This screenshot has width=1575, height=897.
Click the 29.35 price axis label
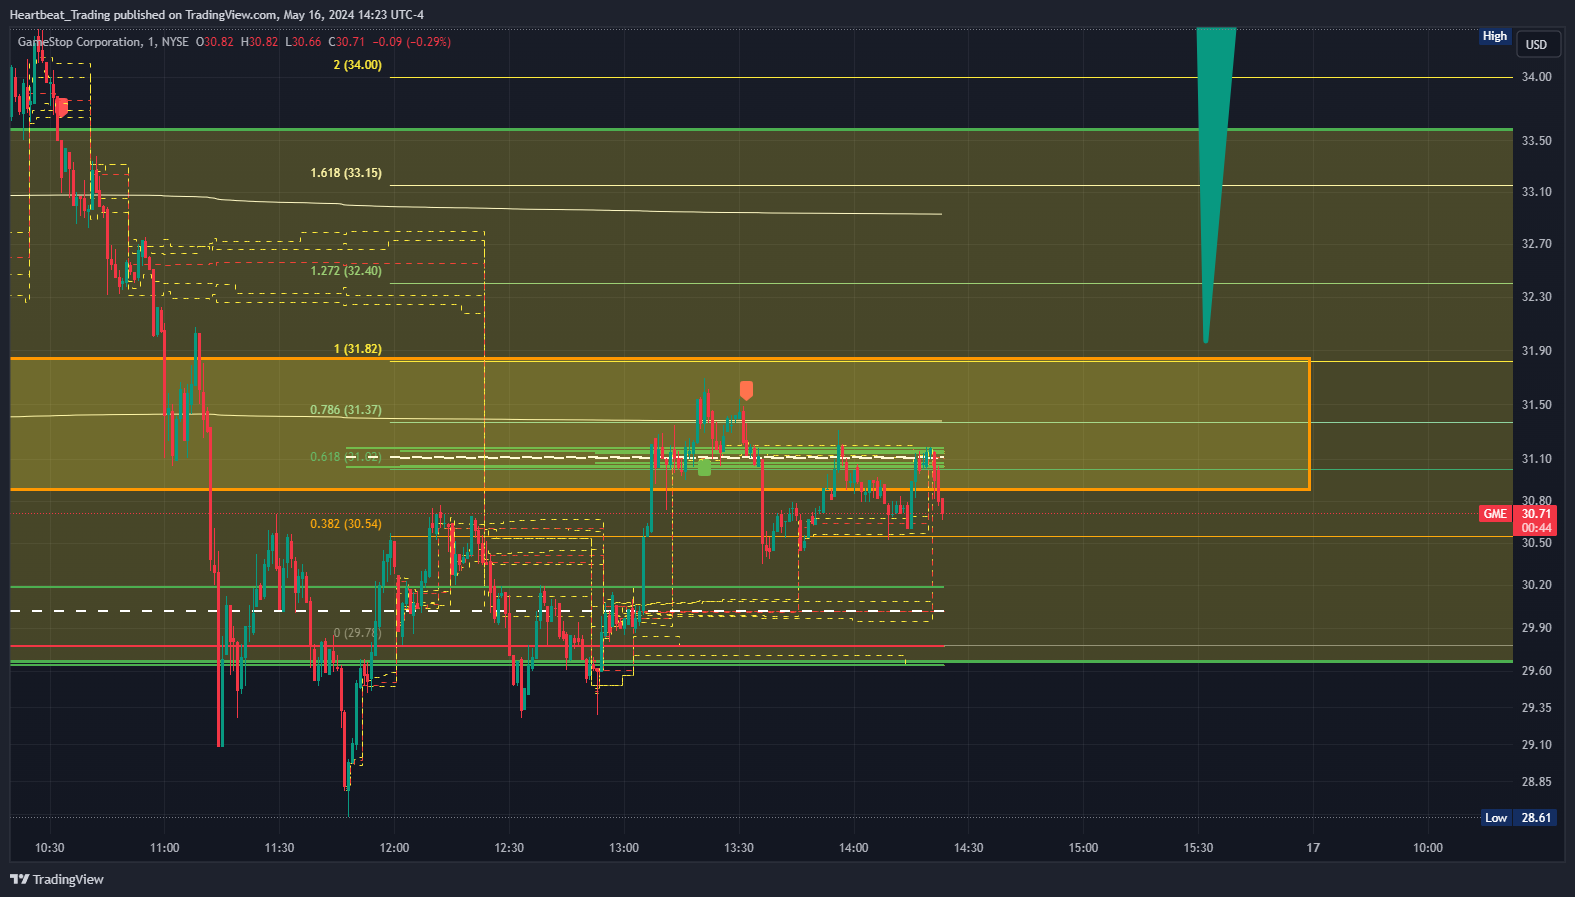[1536, 708]
